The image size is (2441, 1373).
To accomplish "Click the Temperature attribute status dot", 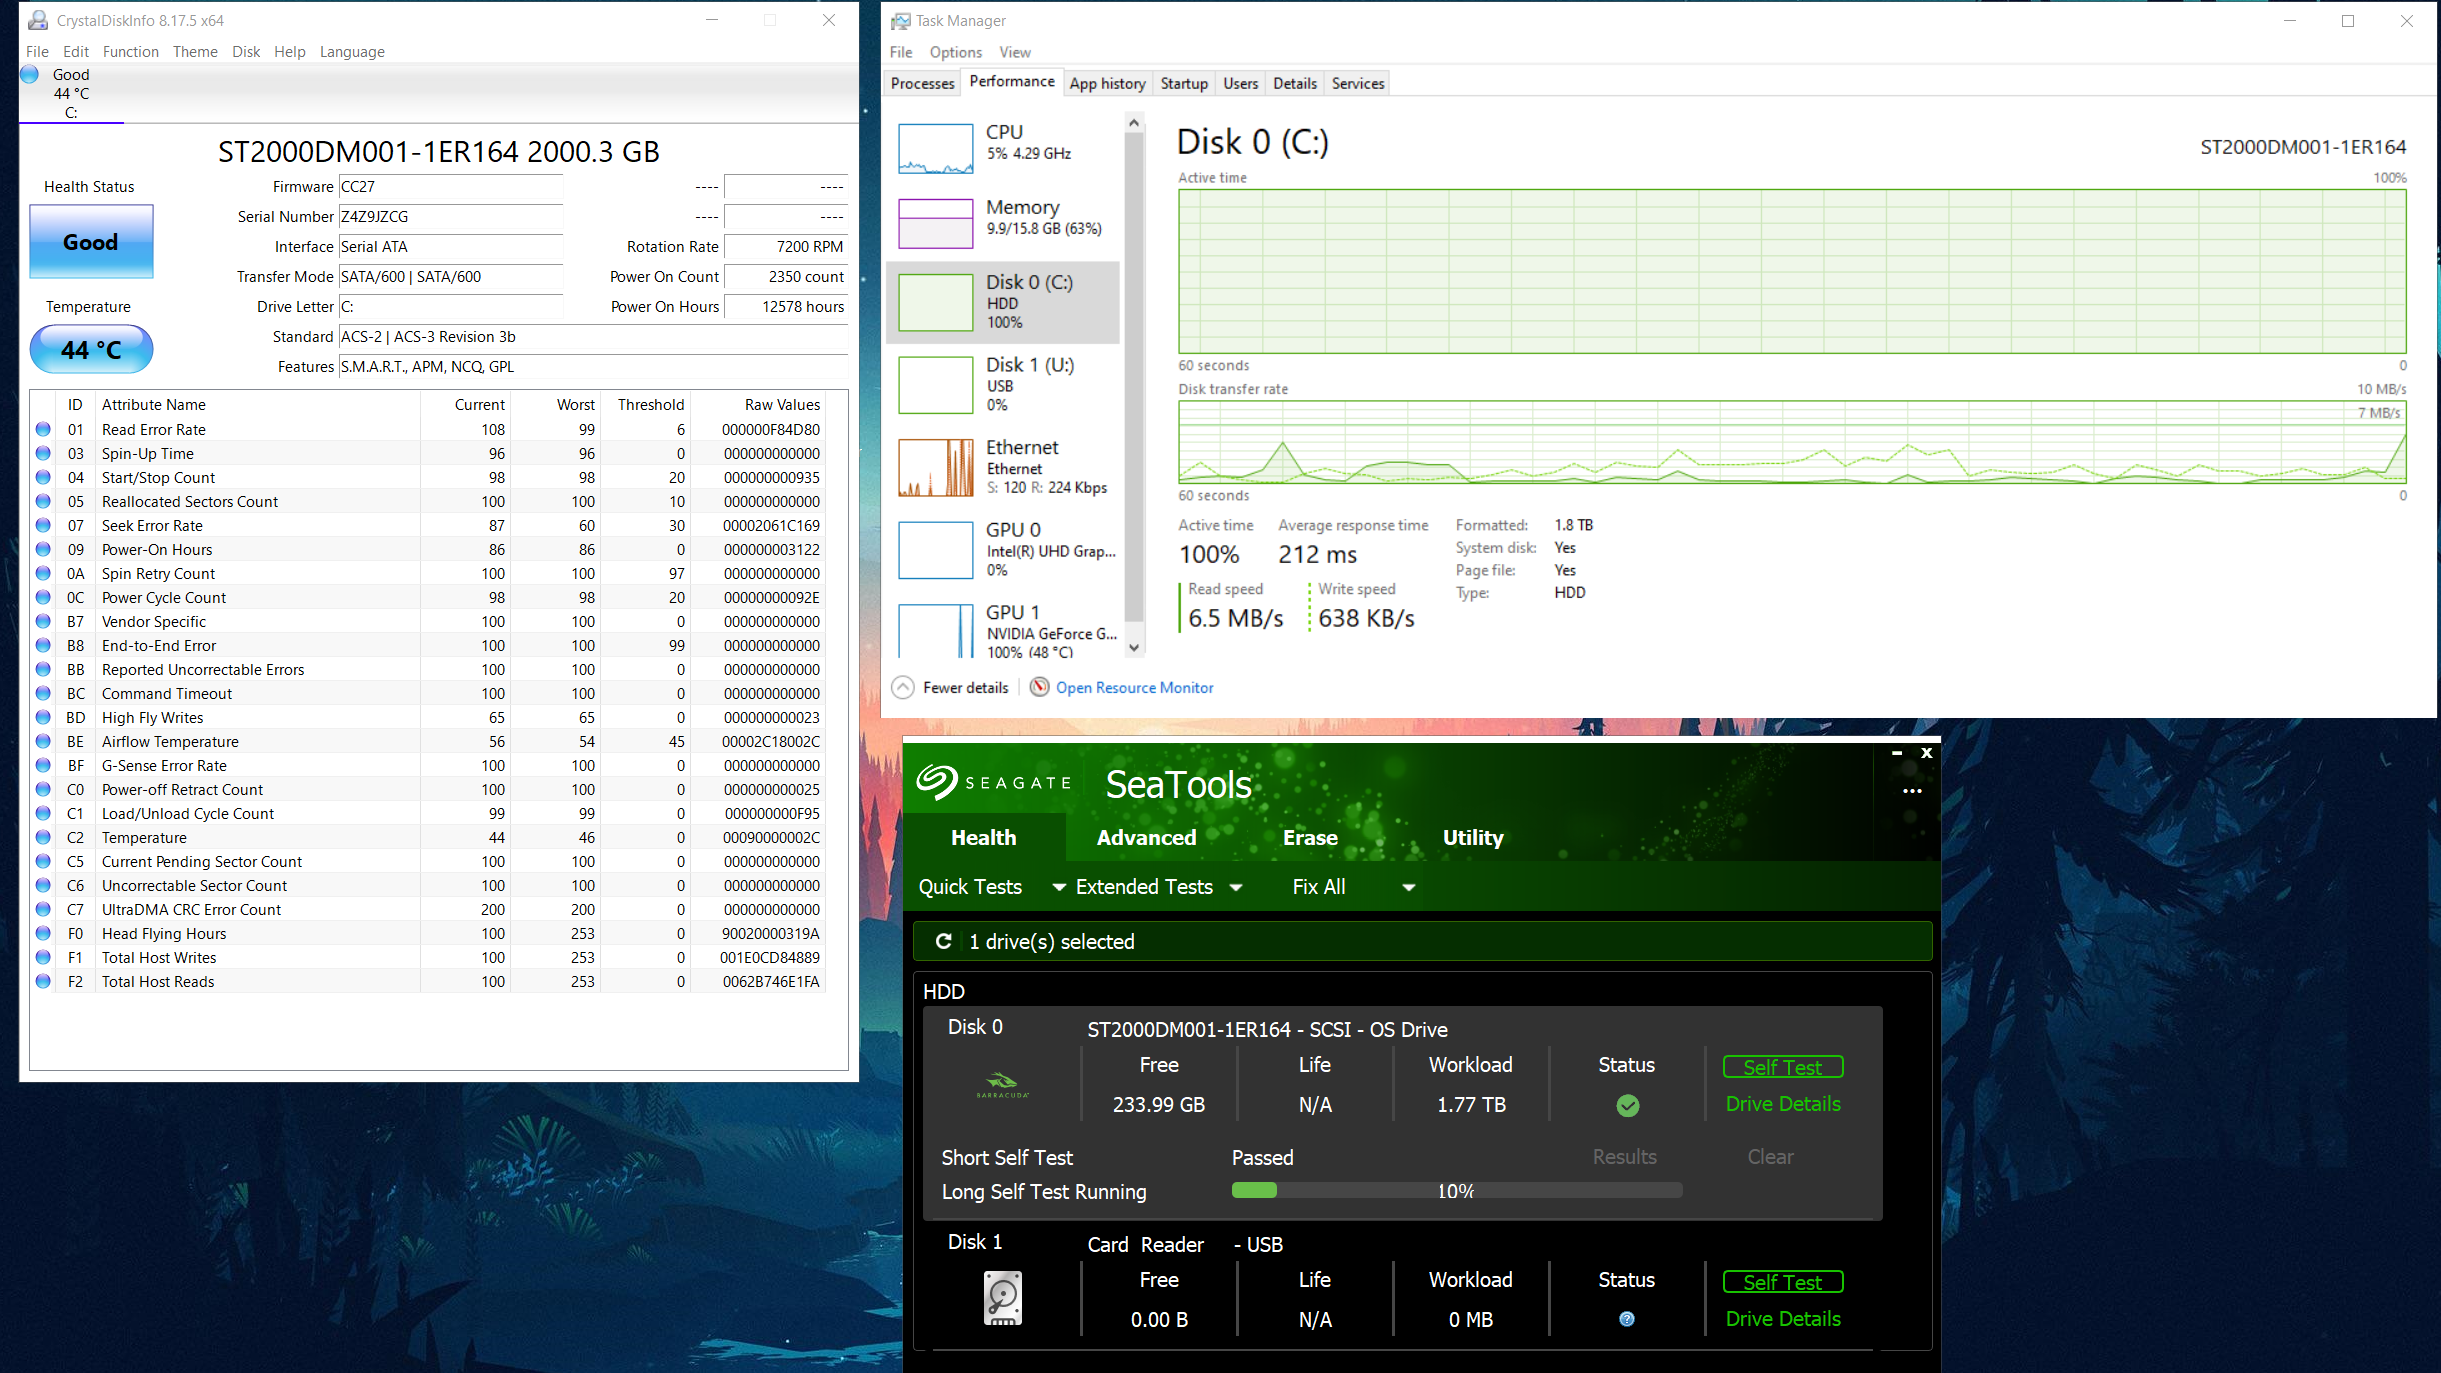I will click(43, 837).
